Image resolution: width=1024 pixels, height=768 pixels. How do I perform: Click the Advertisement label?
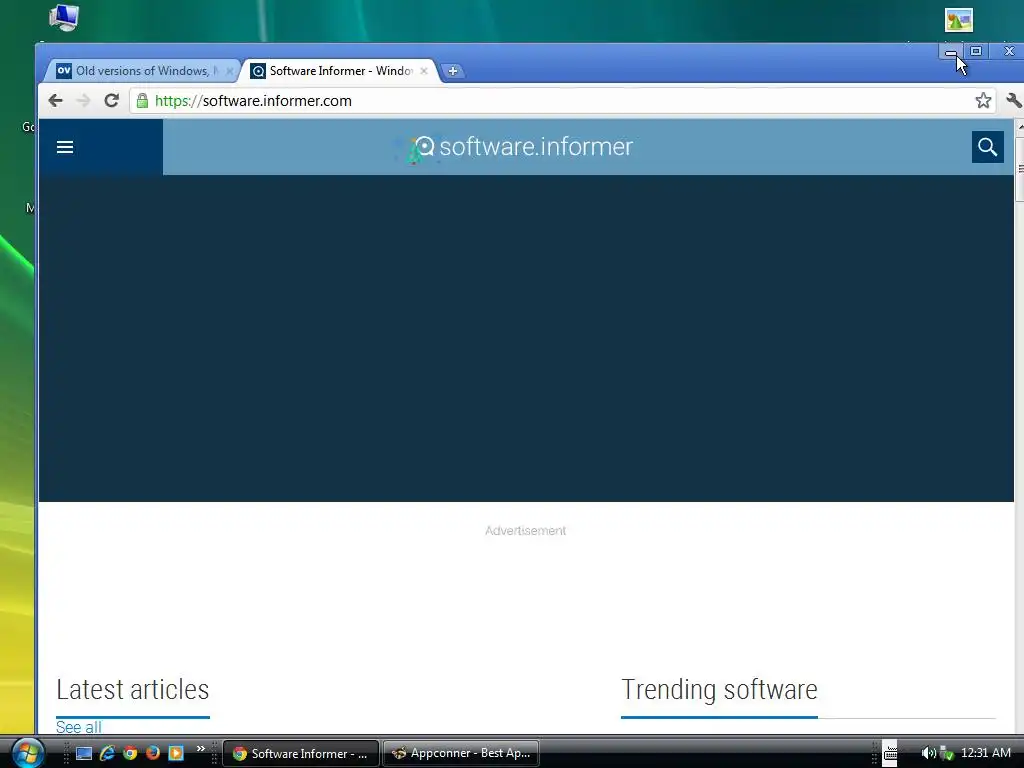point(526,530)
